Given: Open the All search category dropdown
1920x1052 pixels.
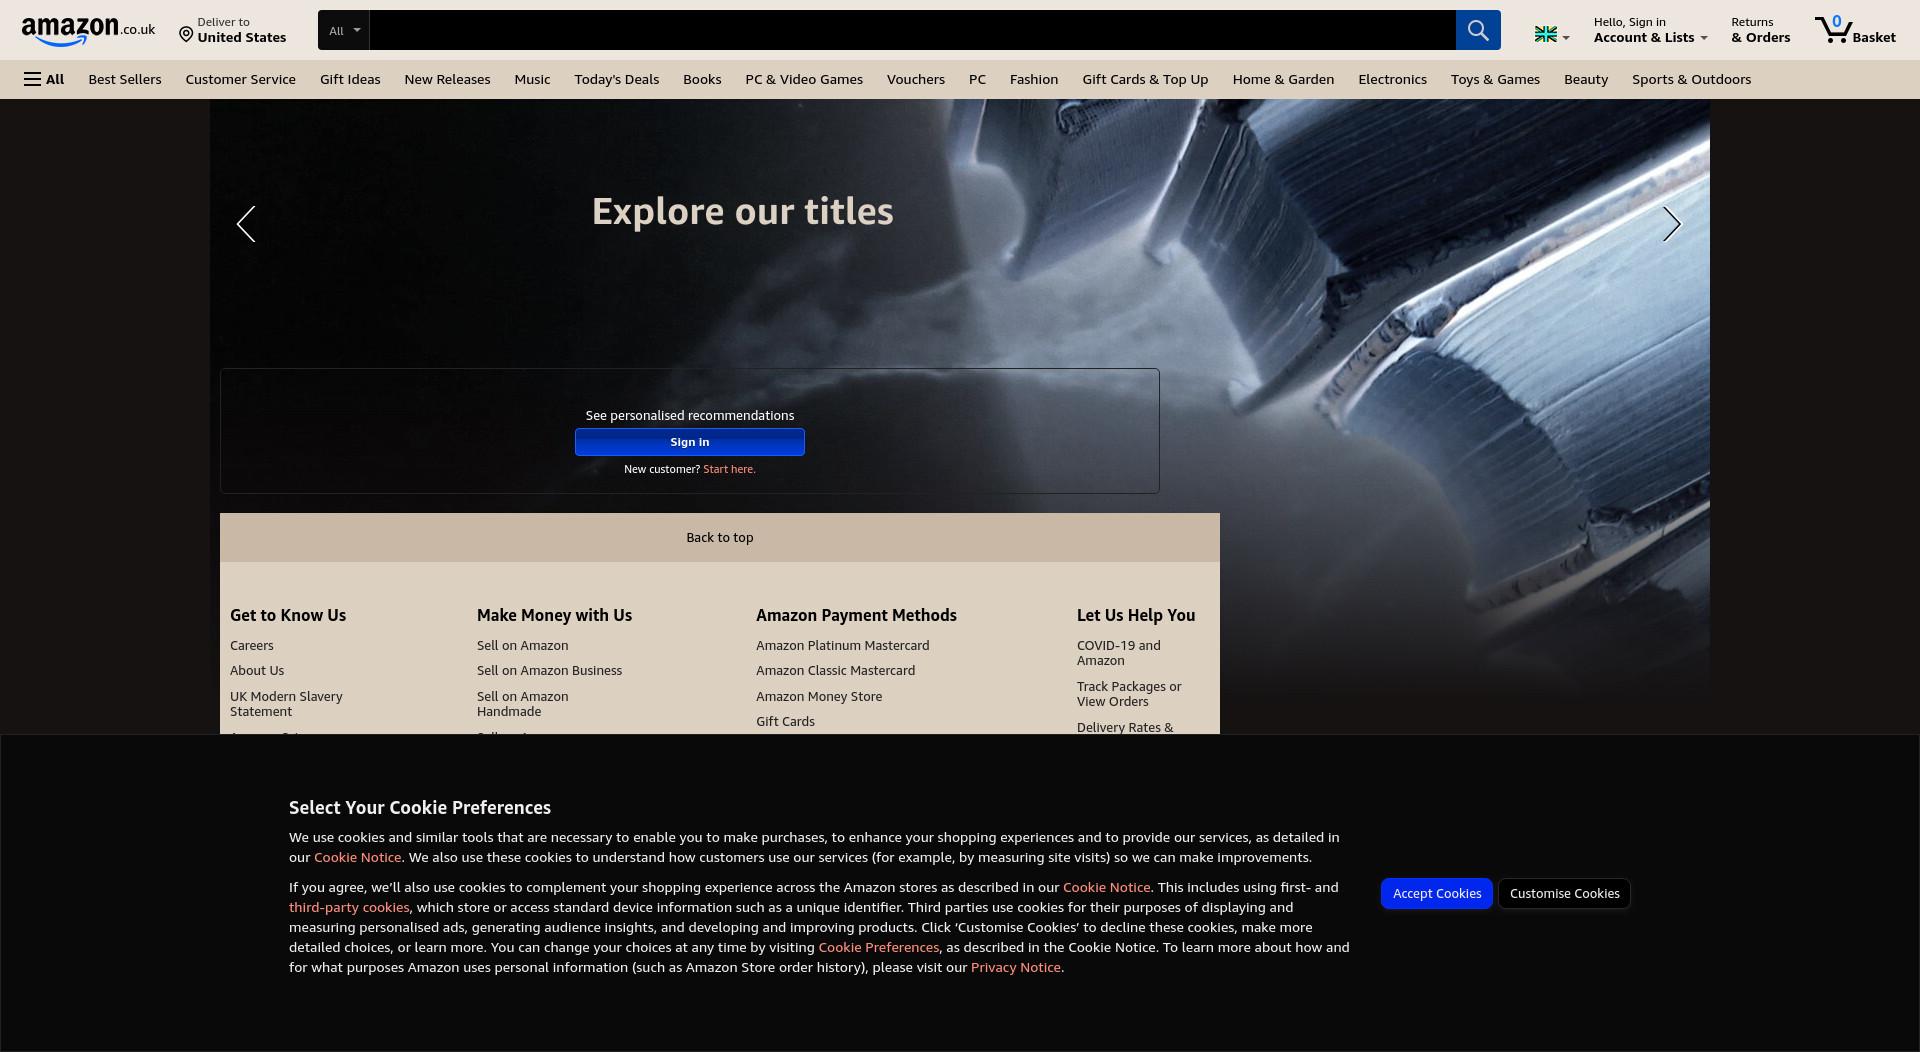Looking at the screenshot, I should click(x=344, y=30).
